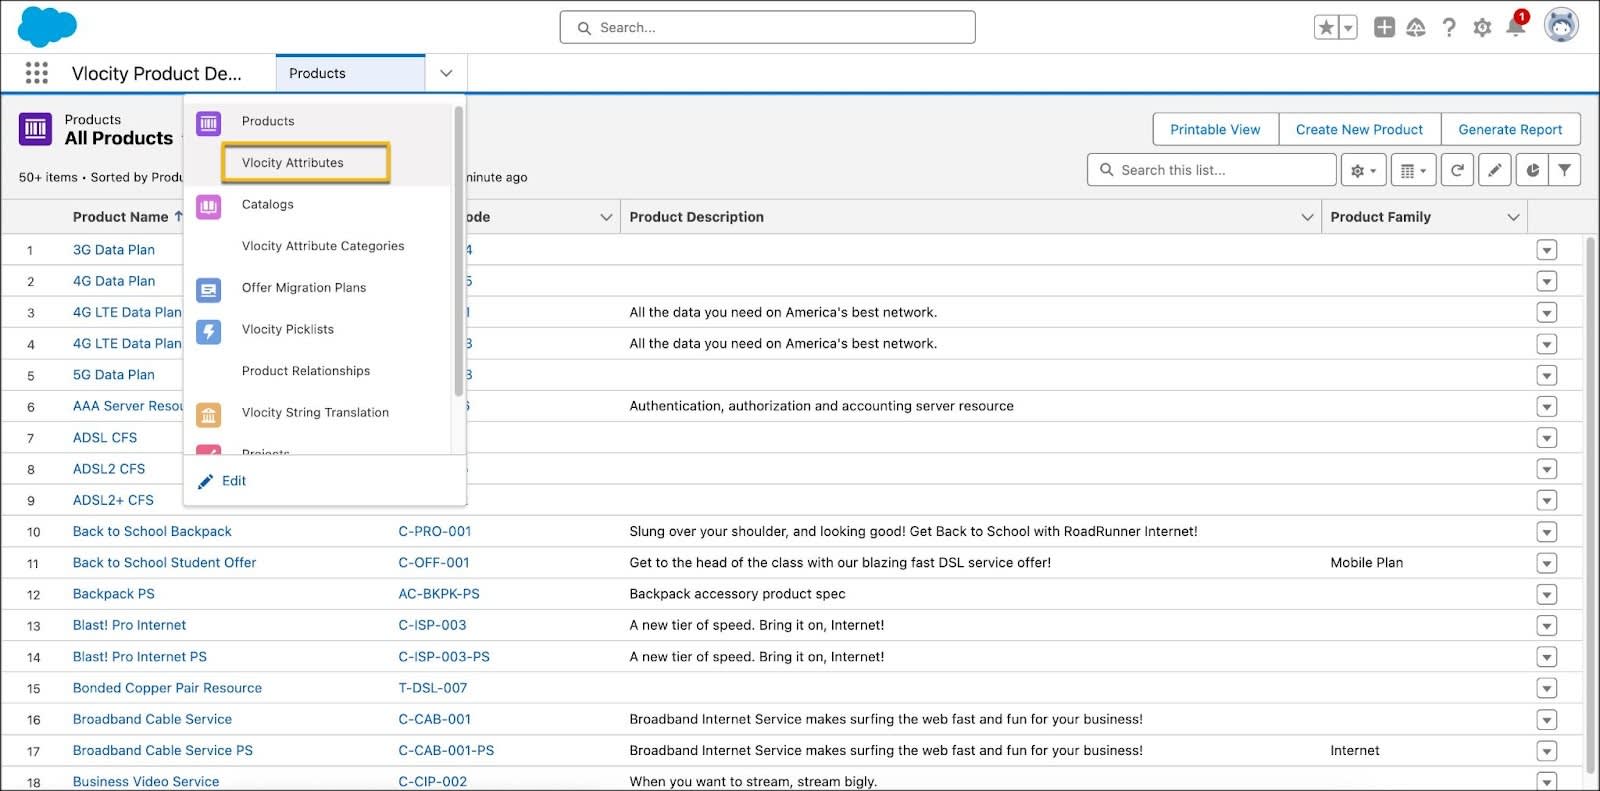Open the Product Code column dropdown chevron

pyautogui.click(x=606, y=217)
